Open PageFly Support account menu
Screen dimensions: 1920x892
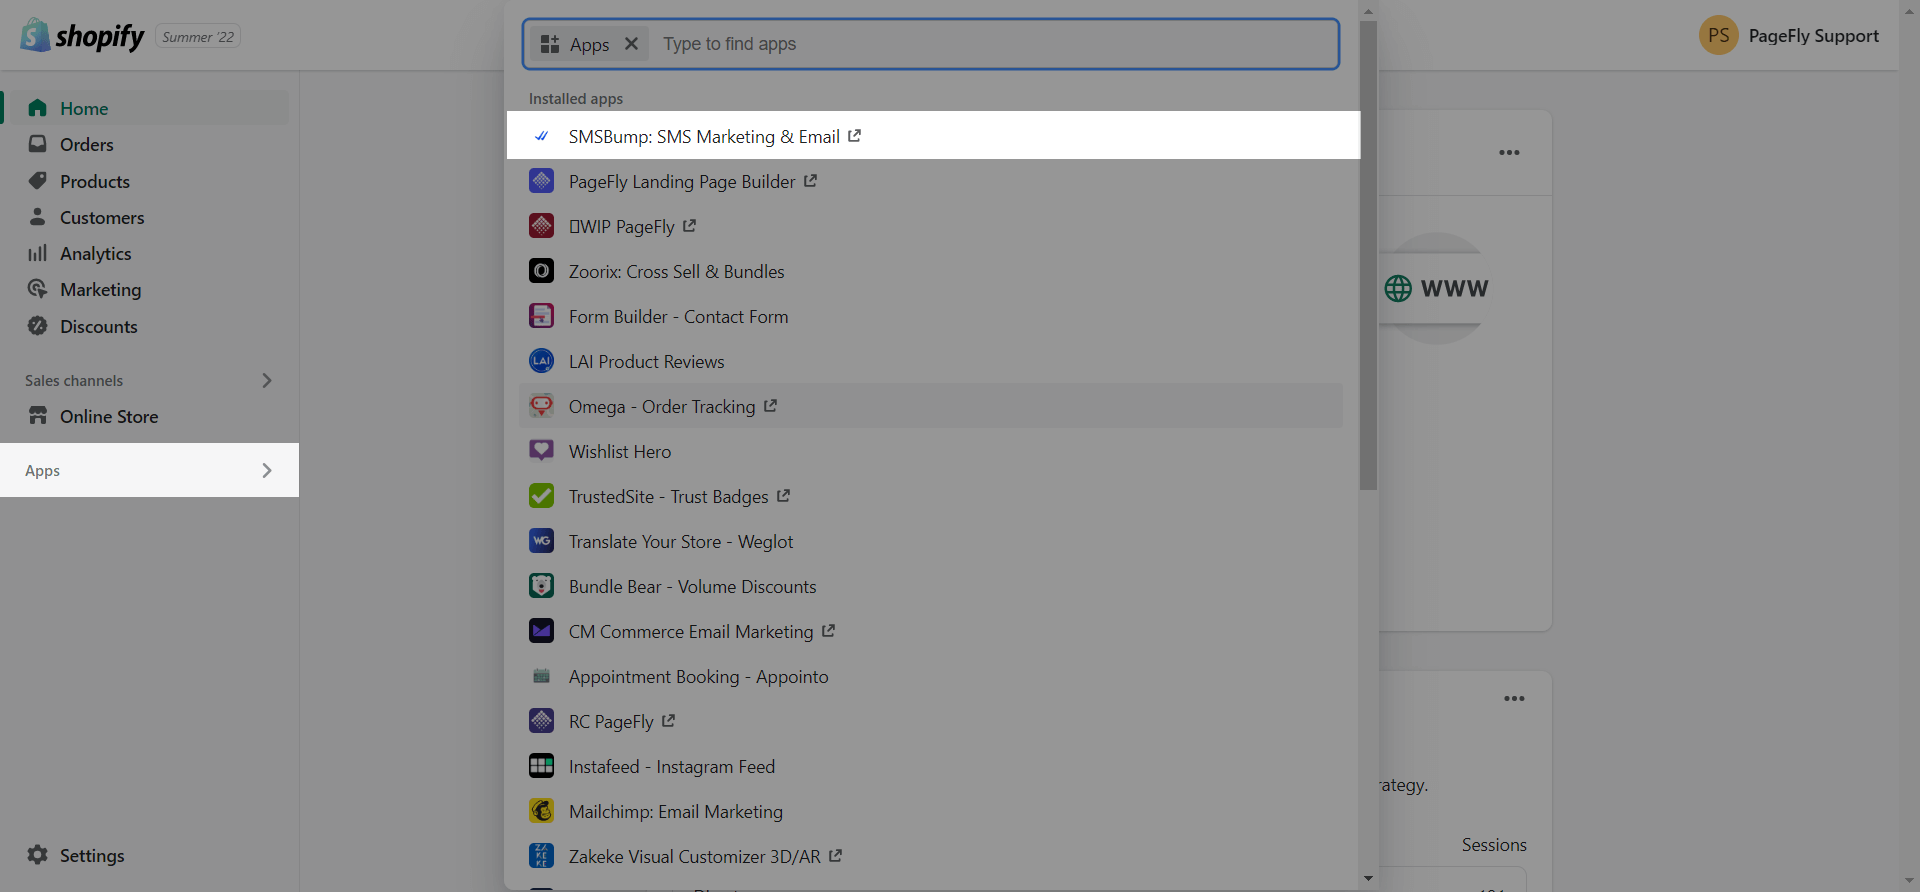coord(1789,36)
